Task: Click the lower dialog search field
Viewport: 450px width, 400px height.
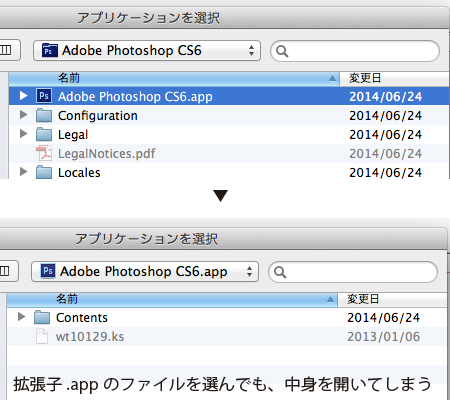Action: coord(353,272)
